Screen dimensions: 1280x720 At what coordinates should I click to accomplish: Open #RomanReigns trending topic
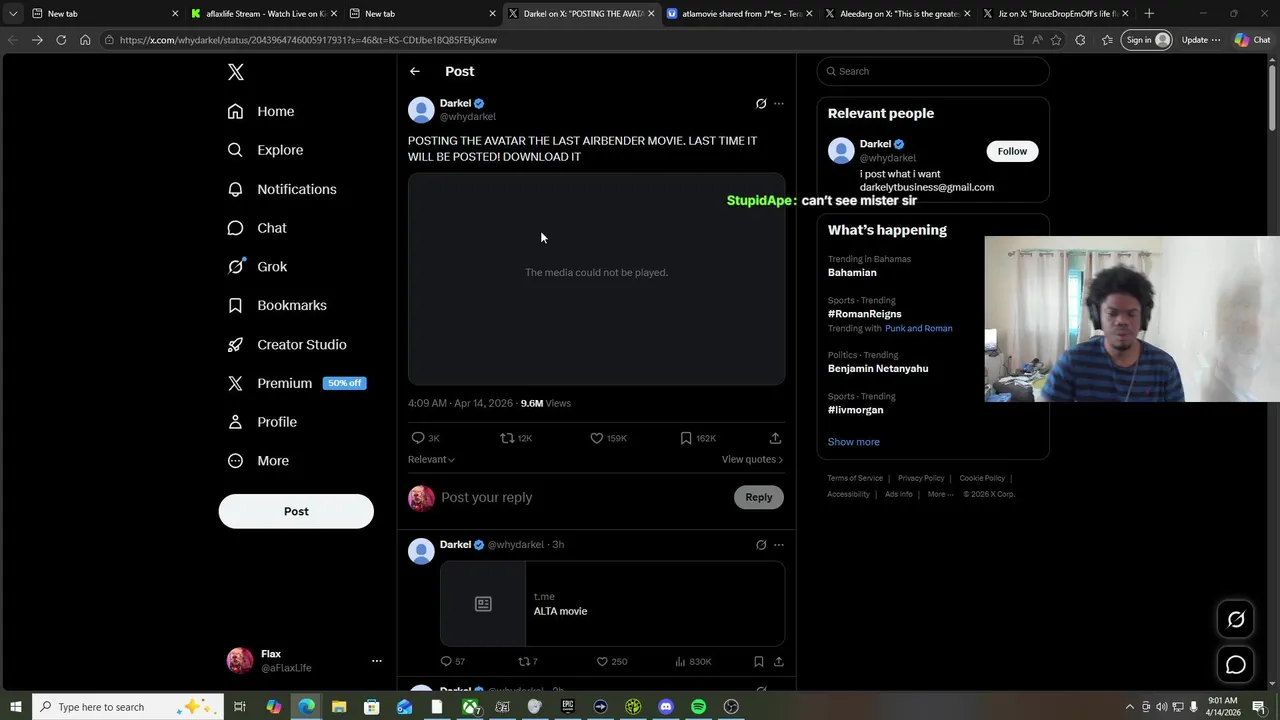(864, 314)
